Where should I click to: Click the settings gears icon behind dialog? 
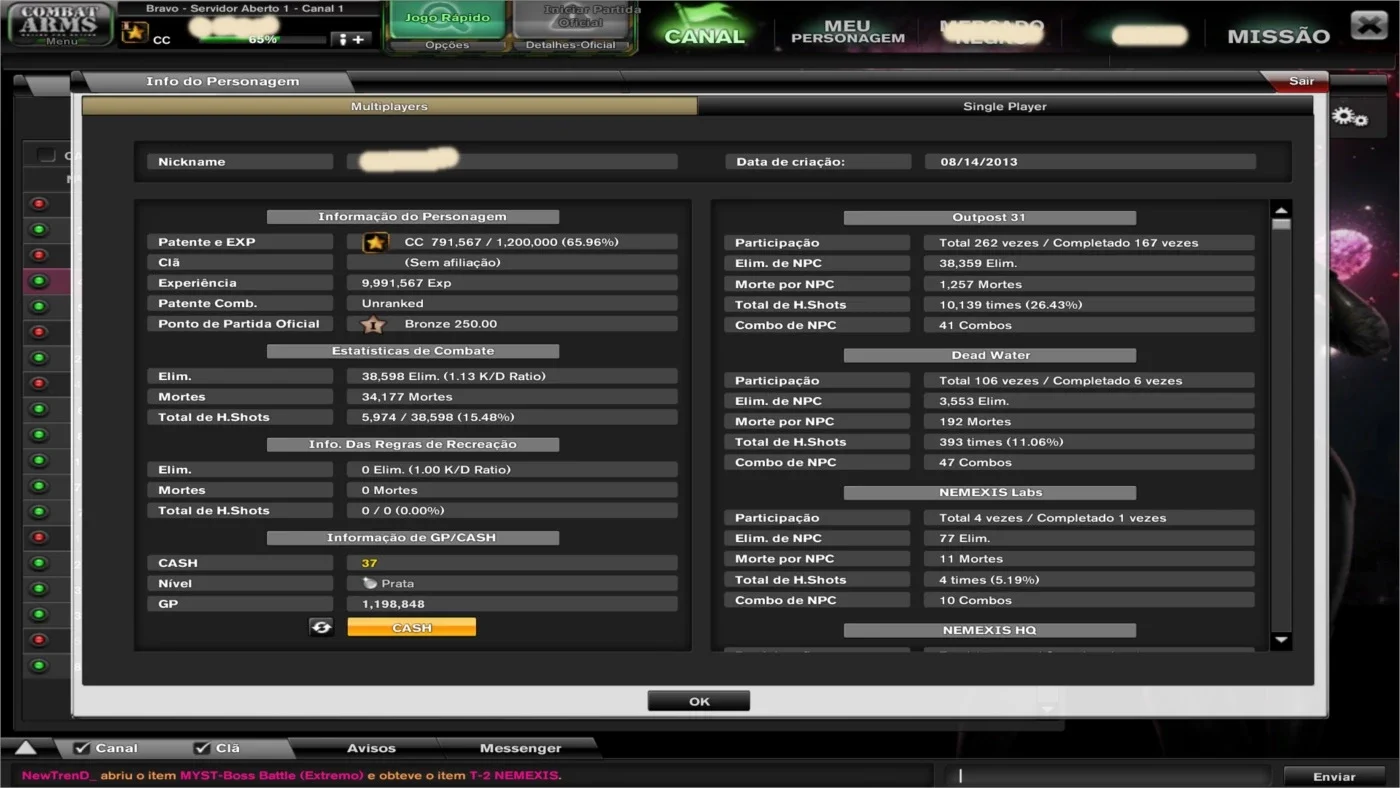point(1349,117)
